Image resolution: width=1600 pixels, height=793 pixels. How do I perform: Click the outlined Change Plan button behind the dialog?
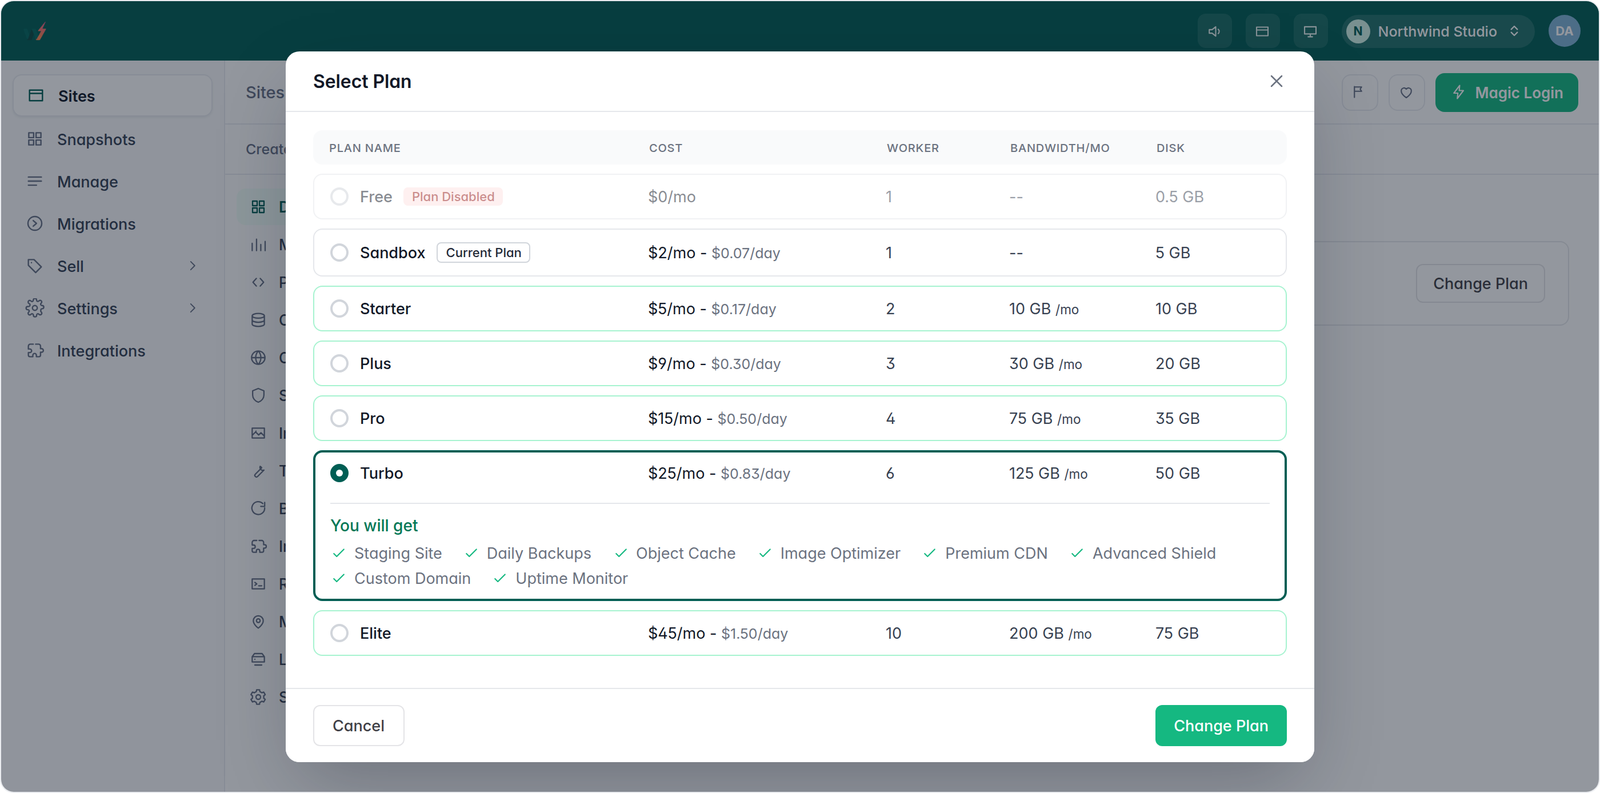coord(1480,284)
